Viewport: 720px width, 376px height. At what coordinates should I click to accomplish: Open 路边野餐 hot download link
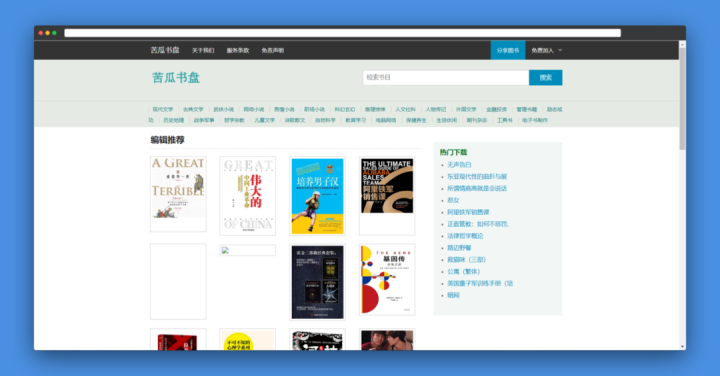pos(459,248)
